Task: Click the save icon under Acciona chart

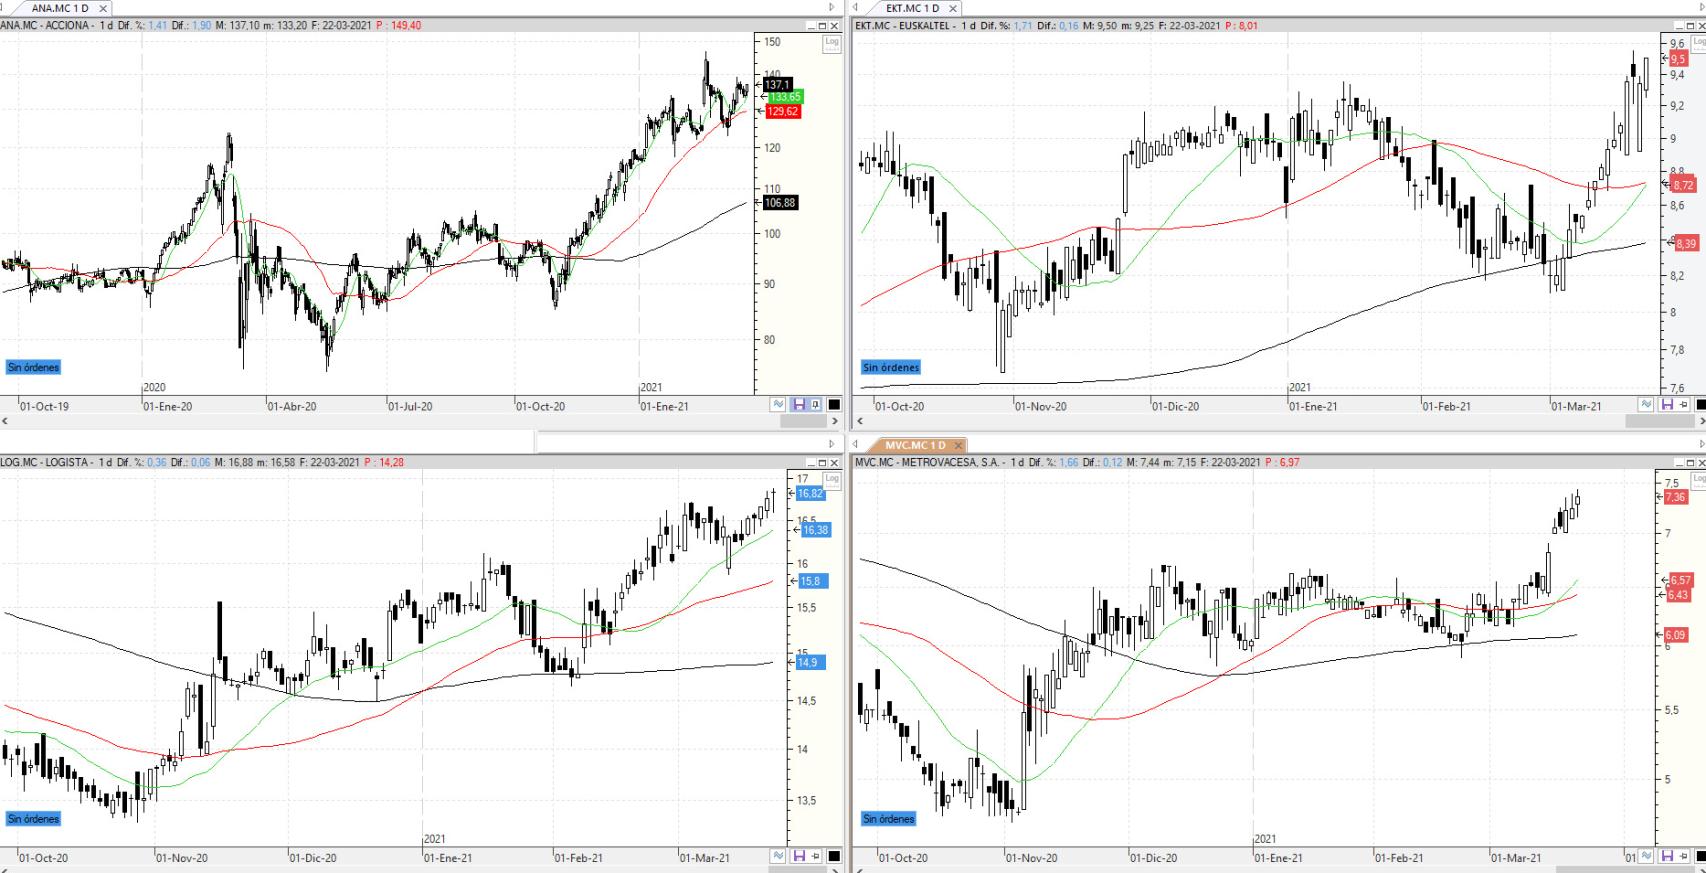Action: 798,405
